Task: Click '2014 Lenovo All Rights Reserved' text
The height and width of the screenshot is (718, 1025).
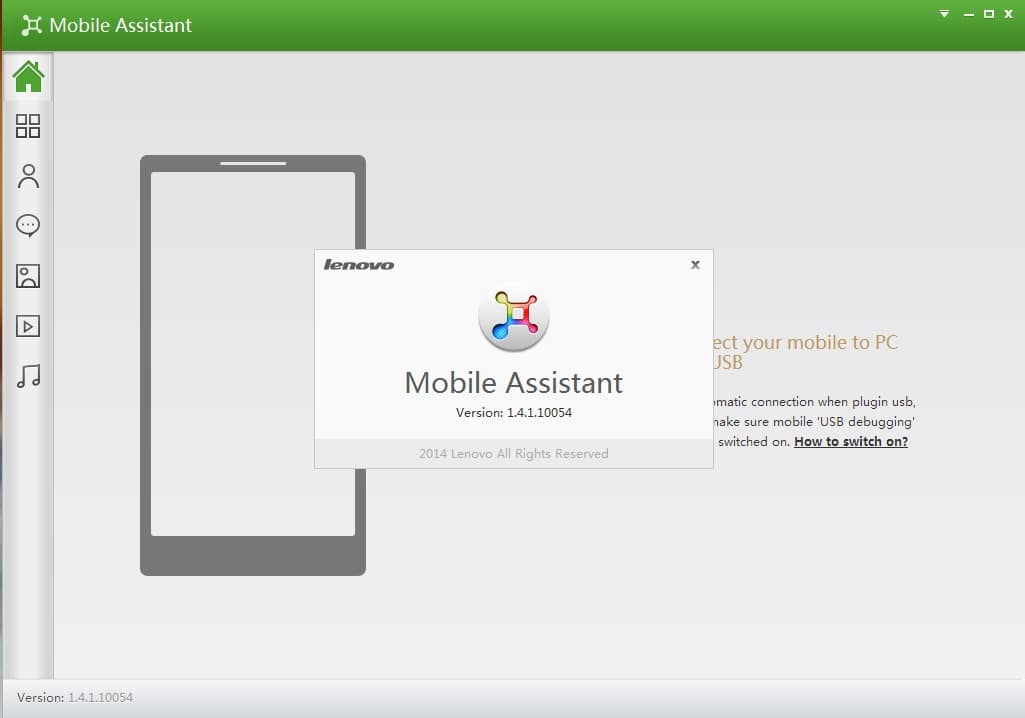Action: [514, 454]
